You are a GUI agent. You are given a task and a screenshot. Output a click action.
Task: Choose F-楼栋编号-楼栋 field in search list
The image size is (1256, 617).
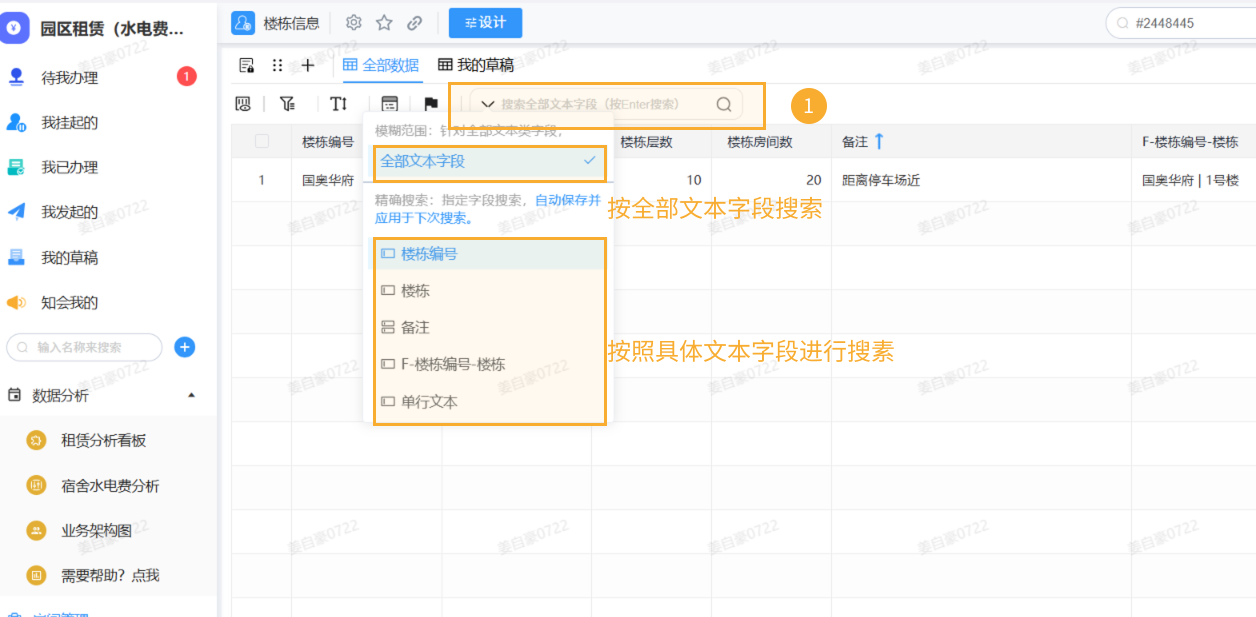click(489, 365)
